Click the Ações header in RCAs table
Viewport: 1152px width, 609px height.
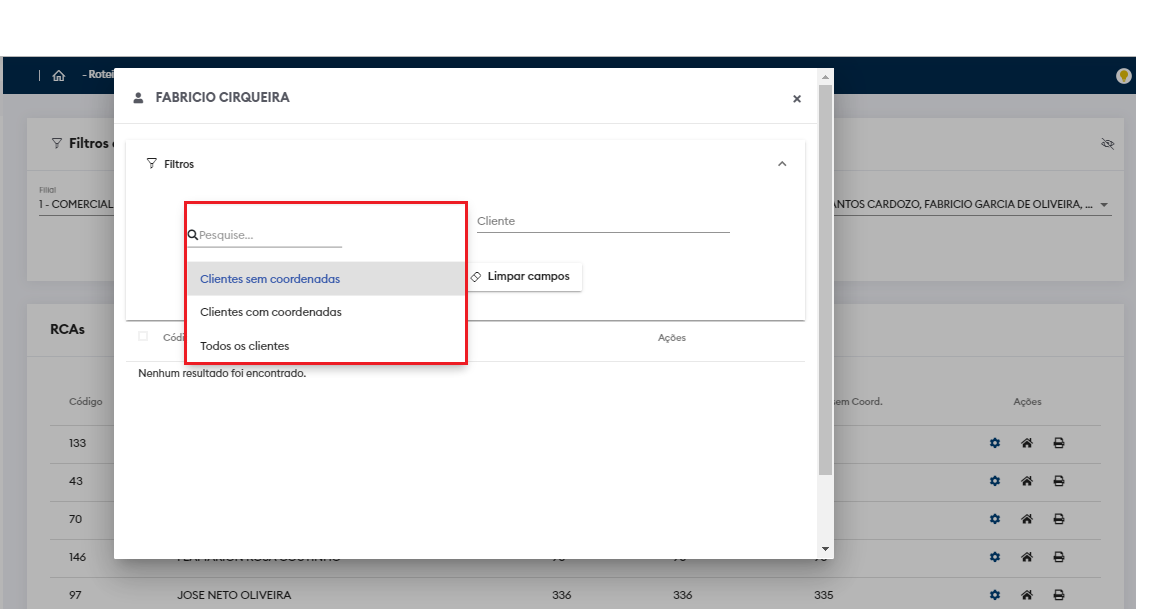coord(1027,402)
